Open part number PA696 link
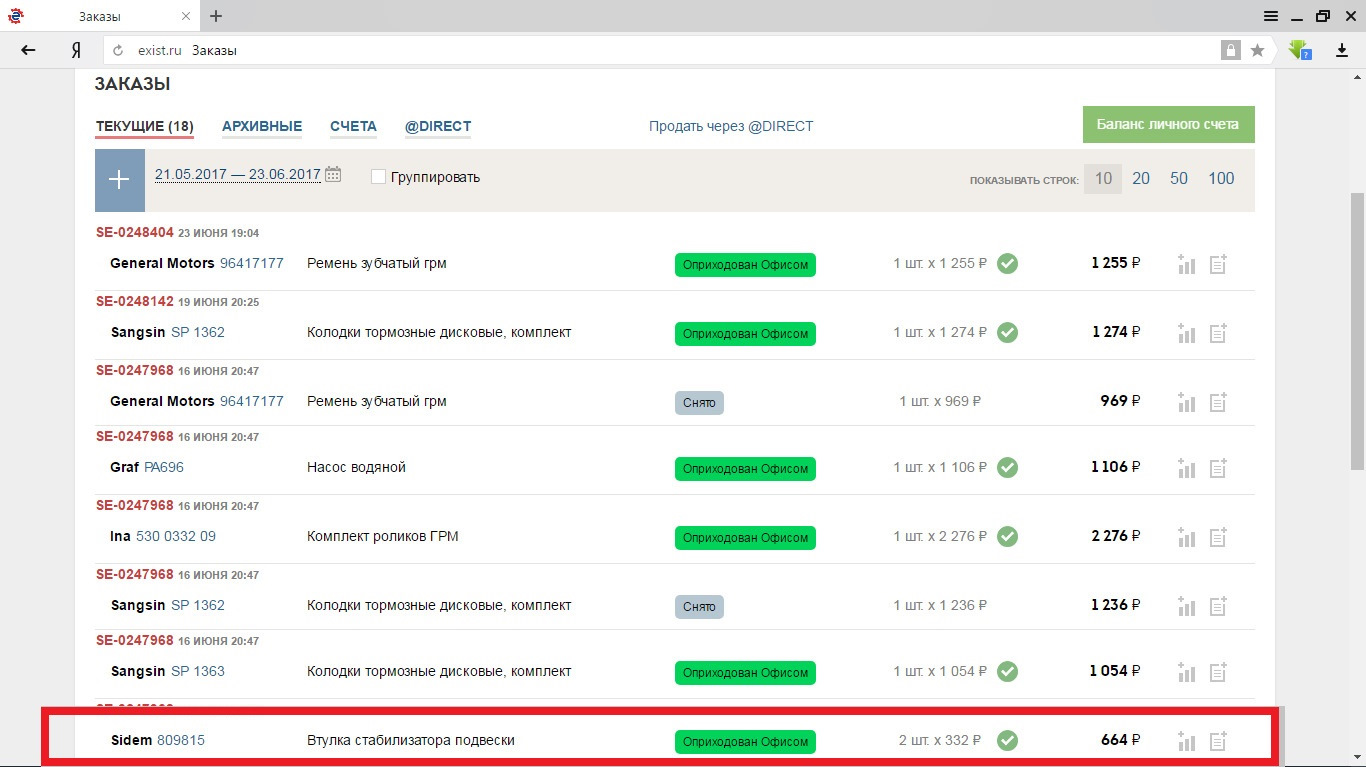The image size is (1366, 767). pos(164,467)
